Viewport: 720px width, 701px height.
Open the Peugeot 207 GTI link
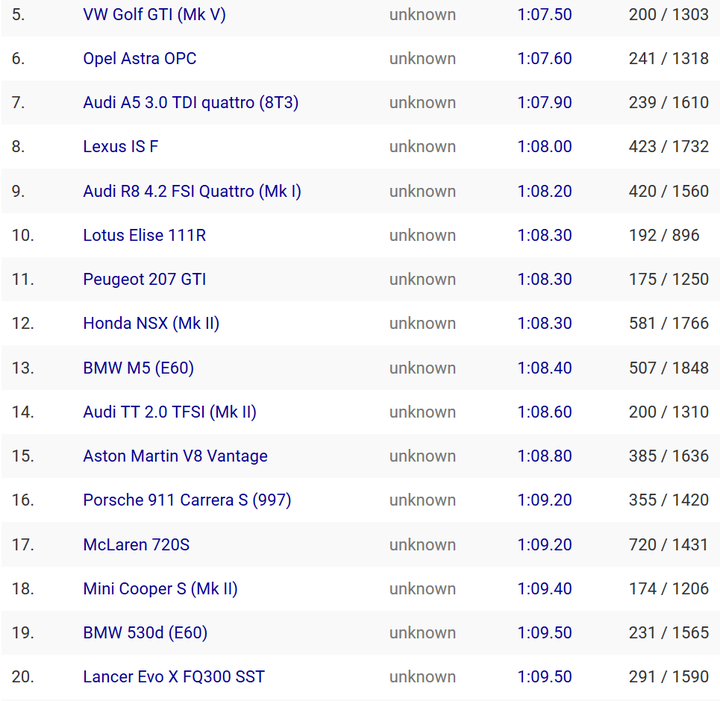[x=144, y=280]
